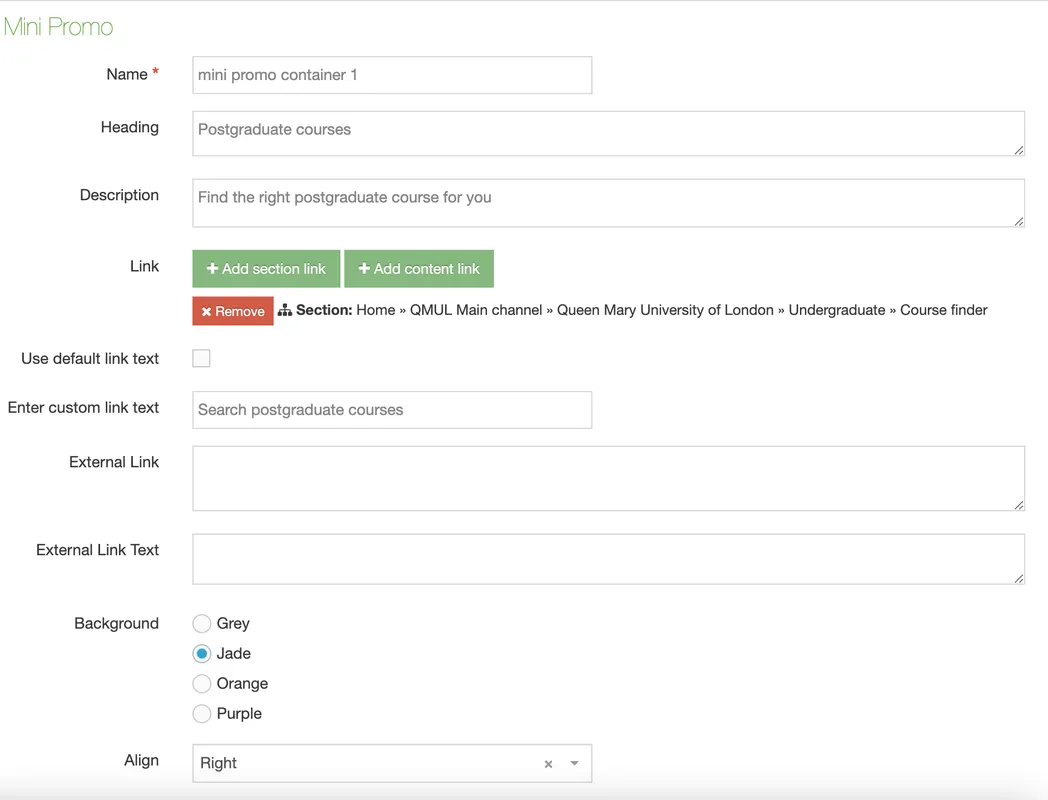Click into the Description text area
Image resolution: width=1048 pixels, height=800 pixels.
(x=608, y=203)
